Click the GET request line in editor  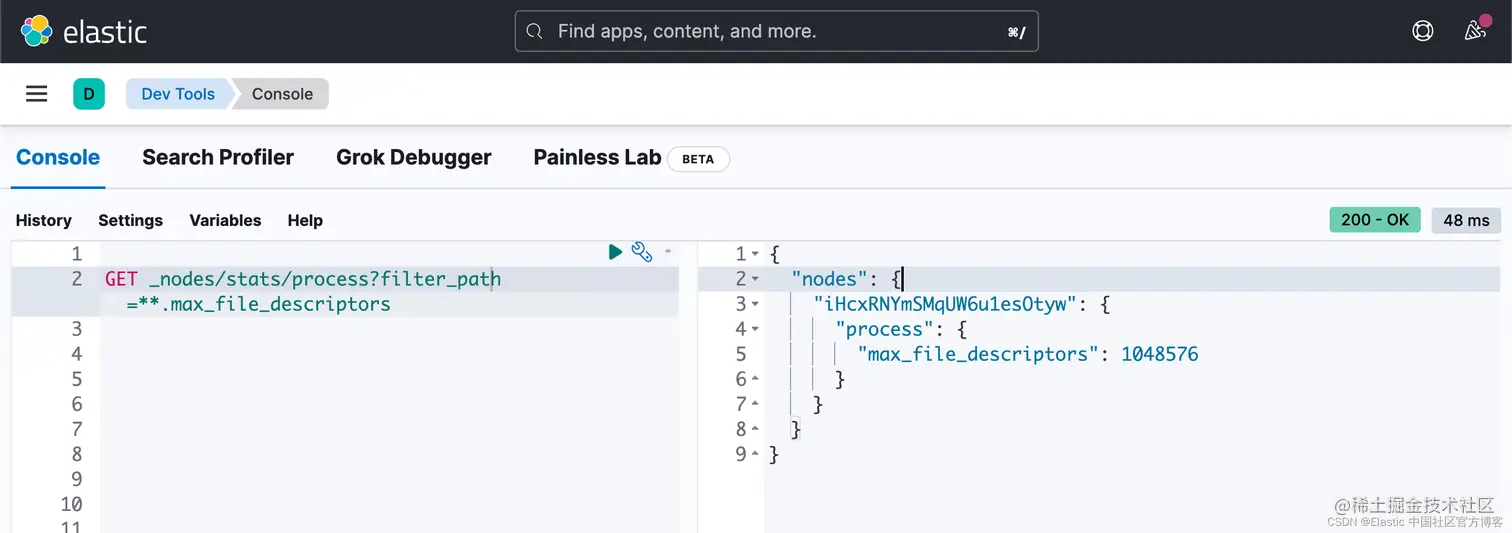[302, 279]
